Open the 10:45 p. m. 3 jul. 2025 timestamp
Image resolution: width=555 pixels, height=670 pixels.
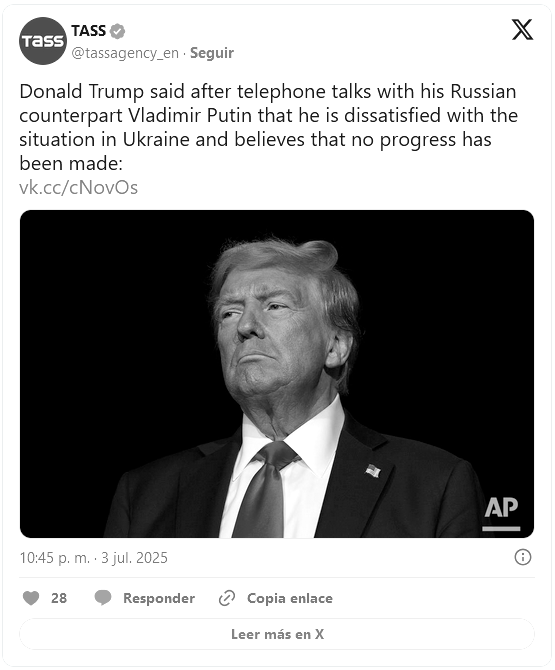pos(94,558)
